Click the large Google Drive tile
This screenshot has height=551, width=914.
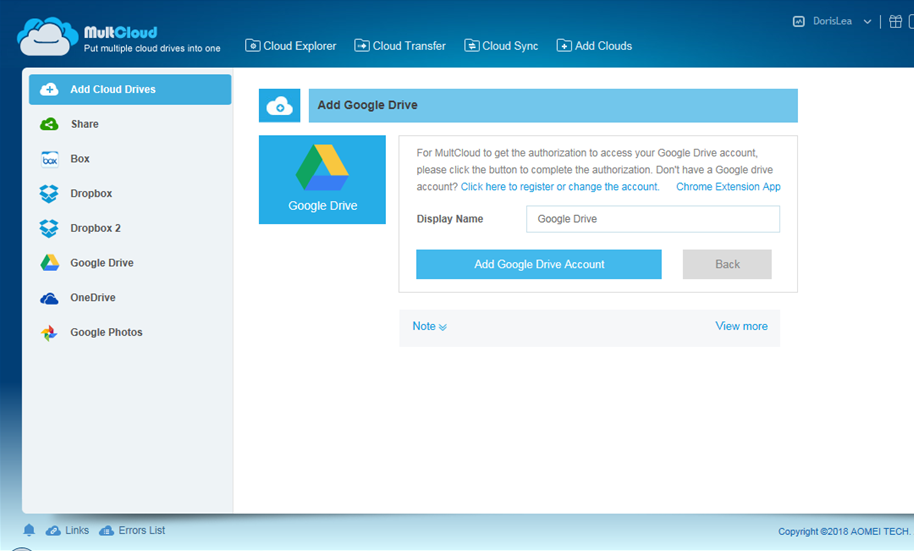tap(322, 180)
